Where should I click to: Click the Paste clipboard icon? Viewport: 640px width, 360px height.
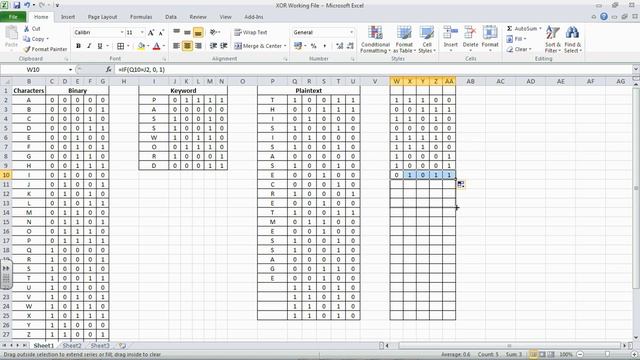(11, 33)
